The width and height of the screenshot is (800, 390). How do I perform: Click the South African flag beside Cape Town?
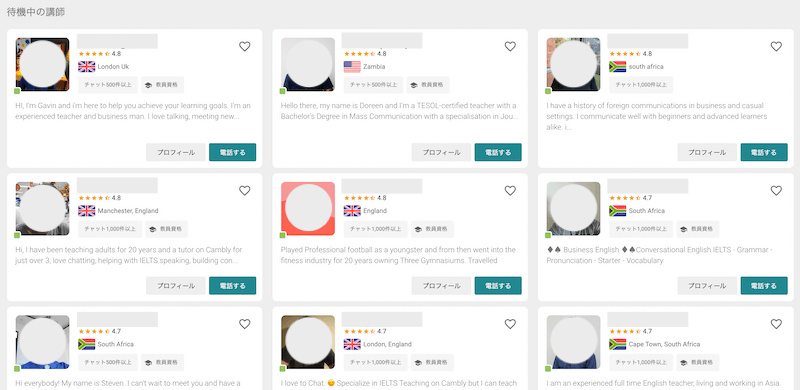coord(617,344)
